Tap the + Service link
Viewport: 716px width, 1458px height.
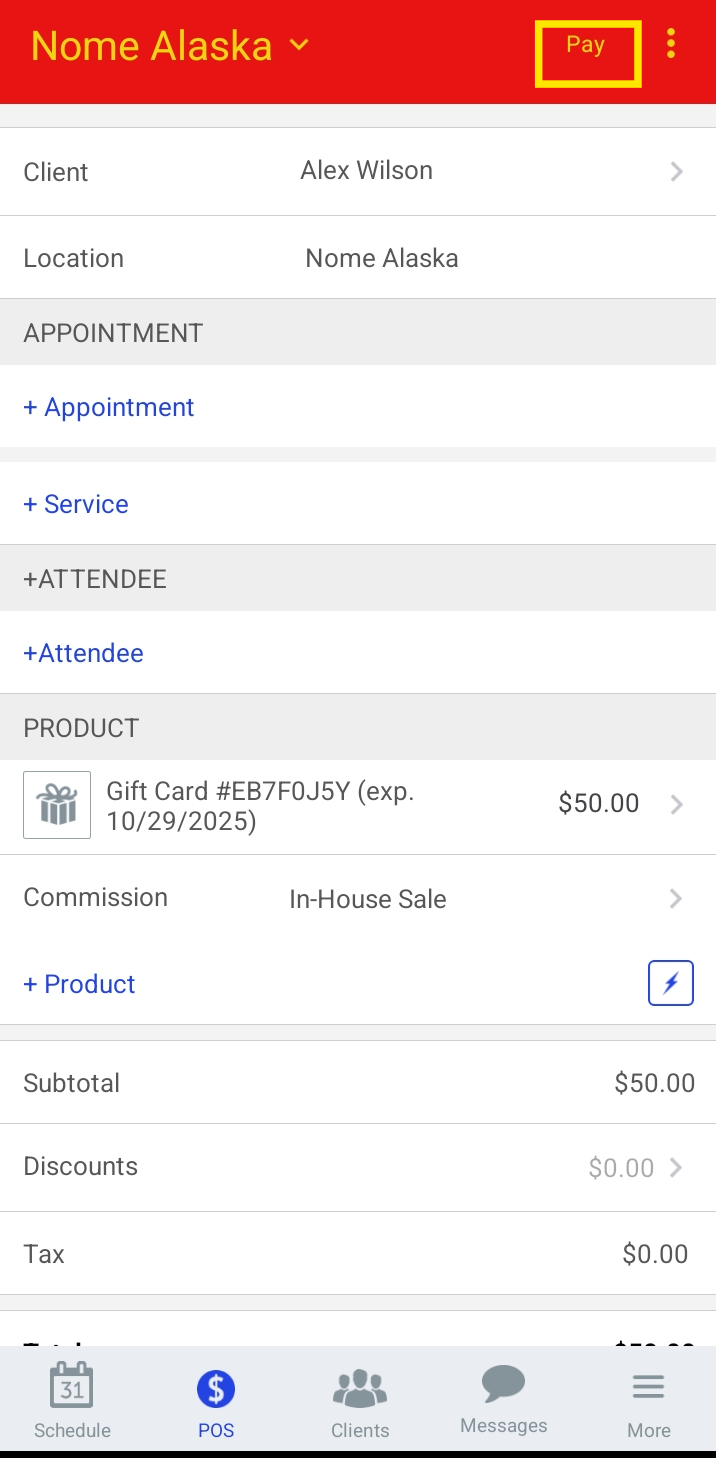coord(76,504)
